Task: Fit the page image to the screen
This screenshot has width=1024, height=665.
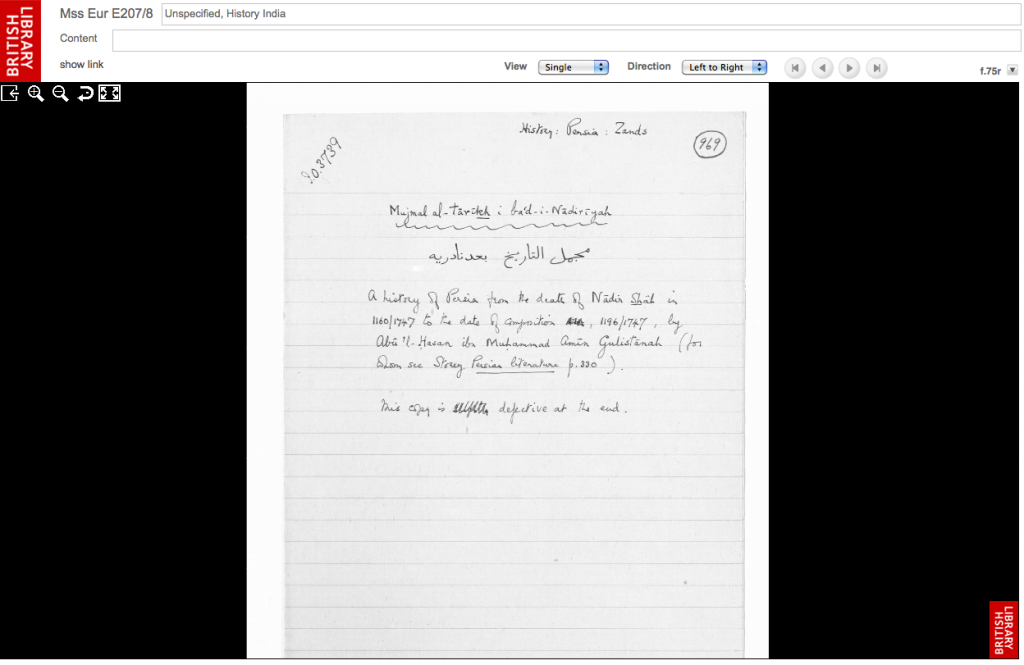Action: [109, 93]
